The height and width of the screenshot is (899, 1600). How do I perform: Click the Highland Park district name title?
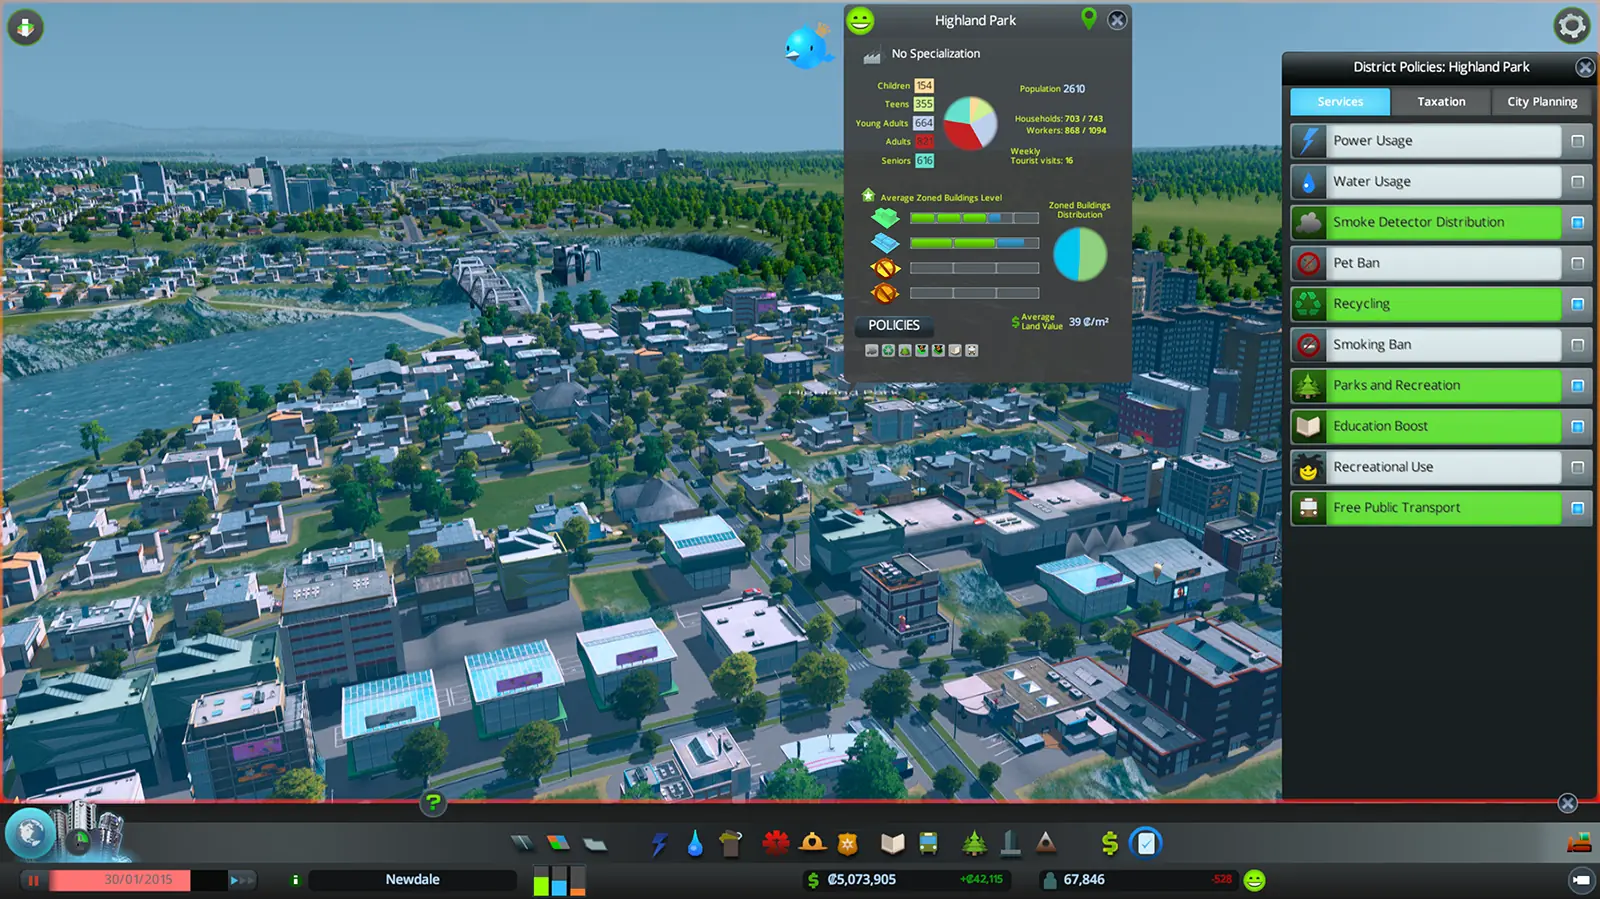(x=975, y=20)
